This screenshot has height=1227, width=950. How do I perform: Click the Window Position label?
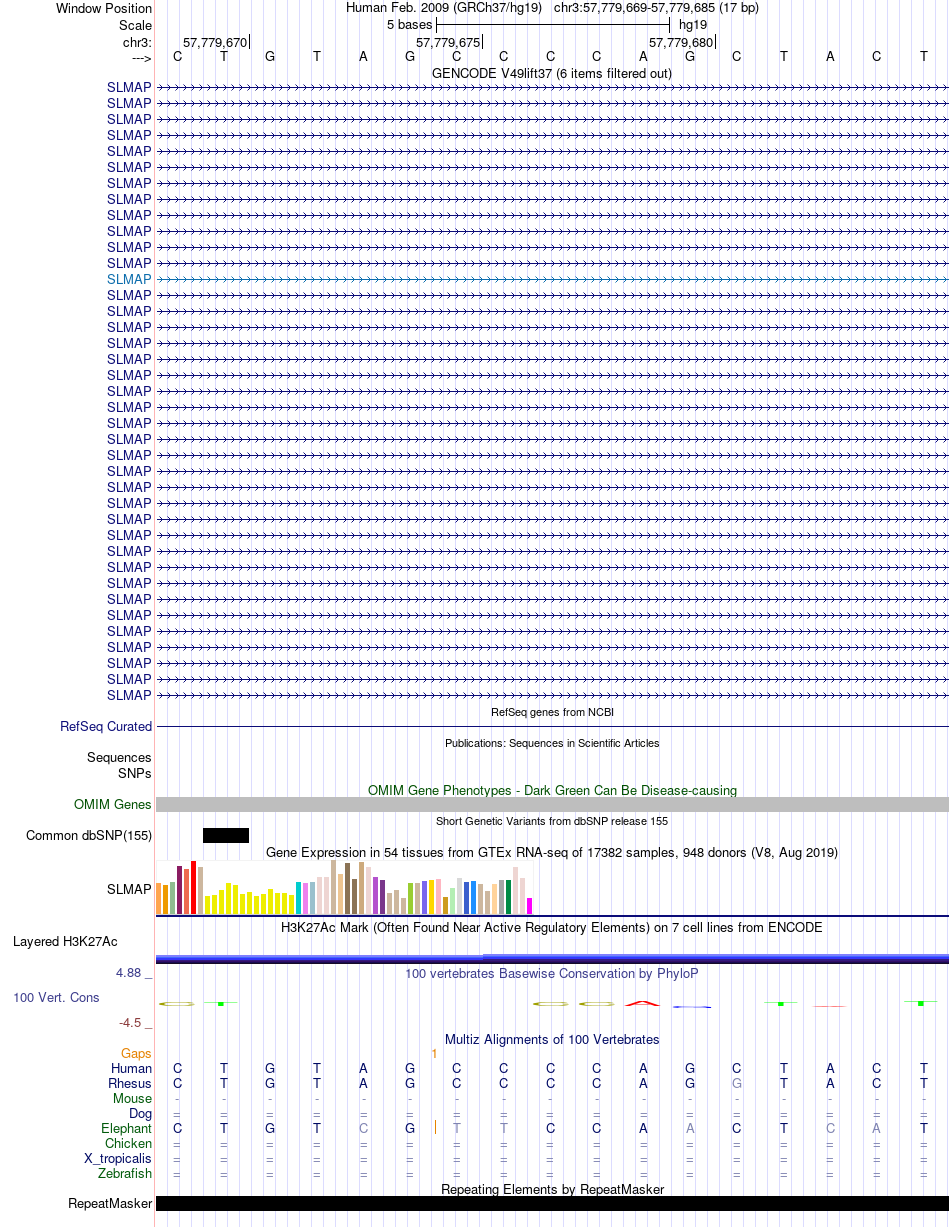click(x=104, y=8)
